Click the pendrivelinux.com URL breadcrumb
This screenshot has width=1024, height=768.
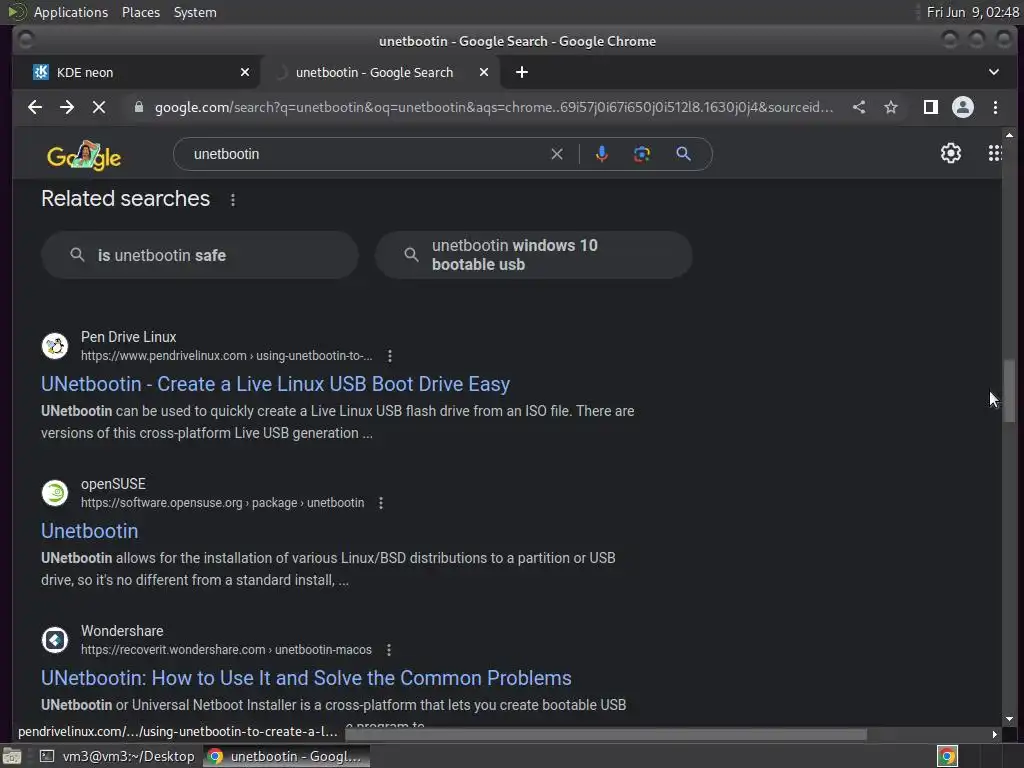227,356
